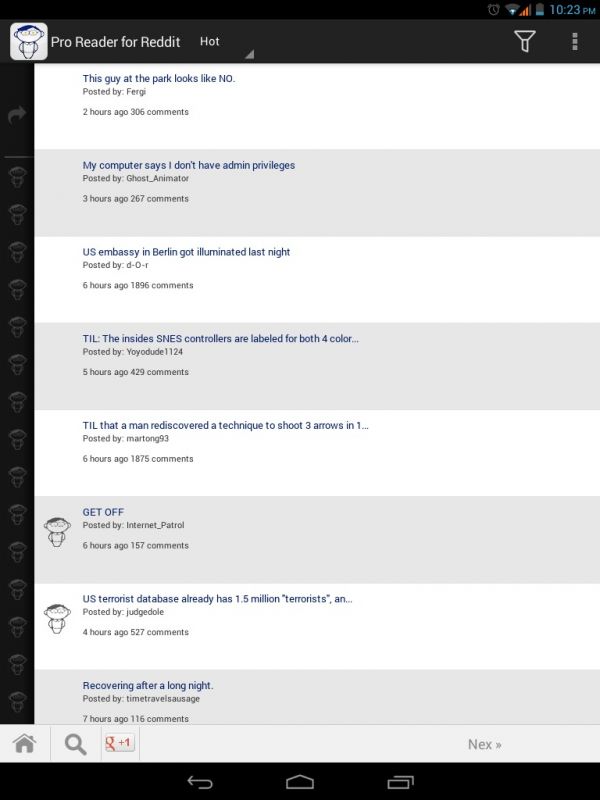
Task: Open the TIL shoot 3 arrows post
Action: click(x=226, y=426)
